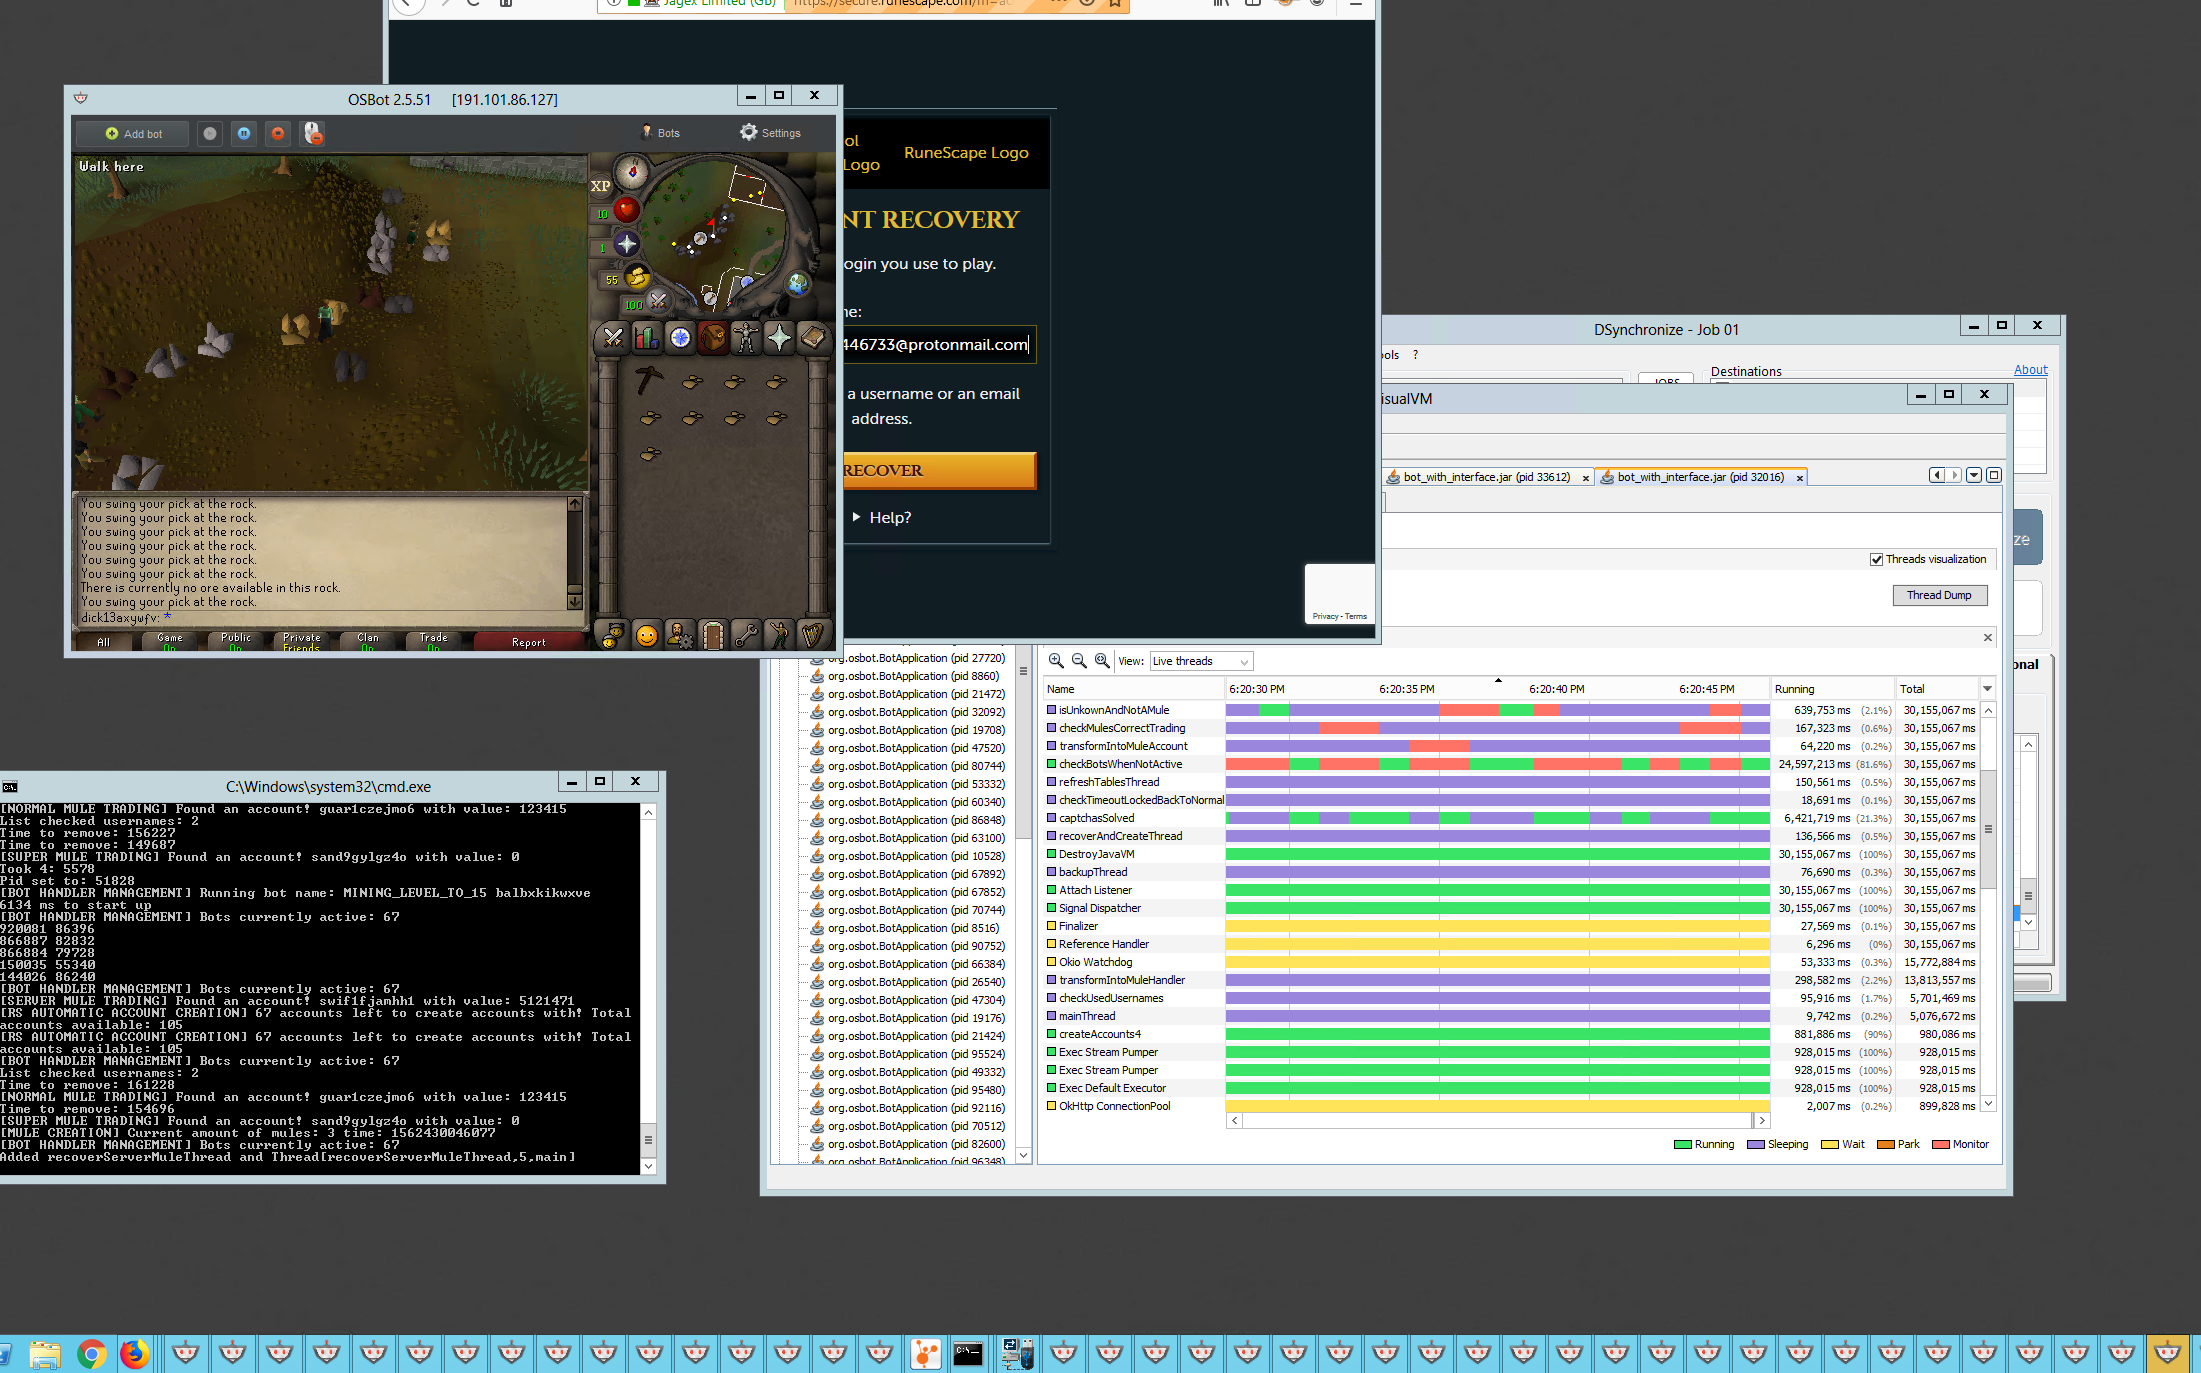
Task: Close the bot_with_interface.jar pid 32016 tab
Action: coord(1800,478)
